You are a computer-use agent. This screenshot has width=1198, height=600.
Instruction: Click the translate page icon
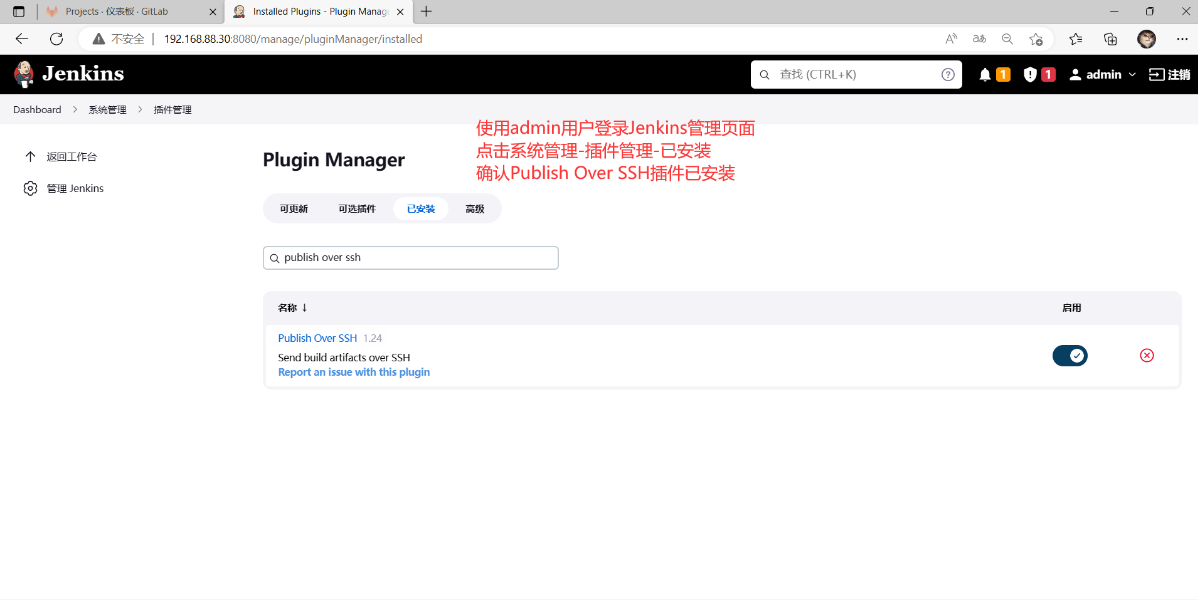click(x=979, y=39)
